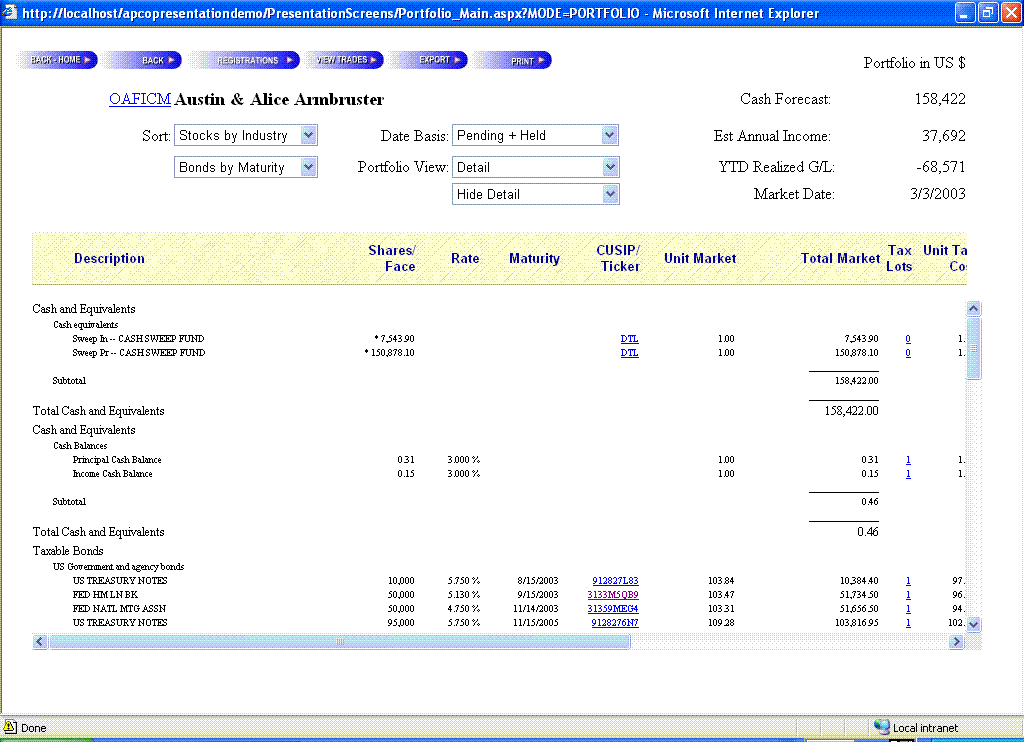Image resolution: width=1024 pixels, height=742 pixels.
Task: Open tax lots link for FED HM LN BK
Action: click(908, 594)
